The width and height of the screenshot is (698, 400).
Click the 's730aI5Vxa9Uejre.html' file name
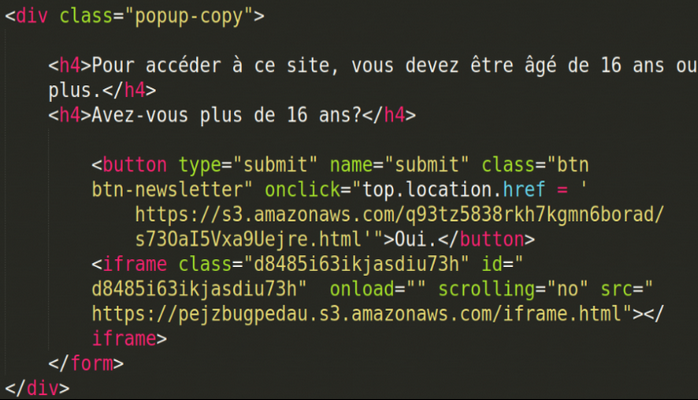coord(248,240)
